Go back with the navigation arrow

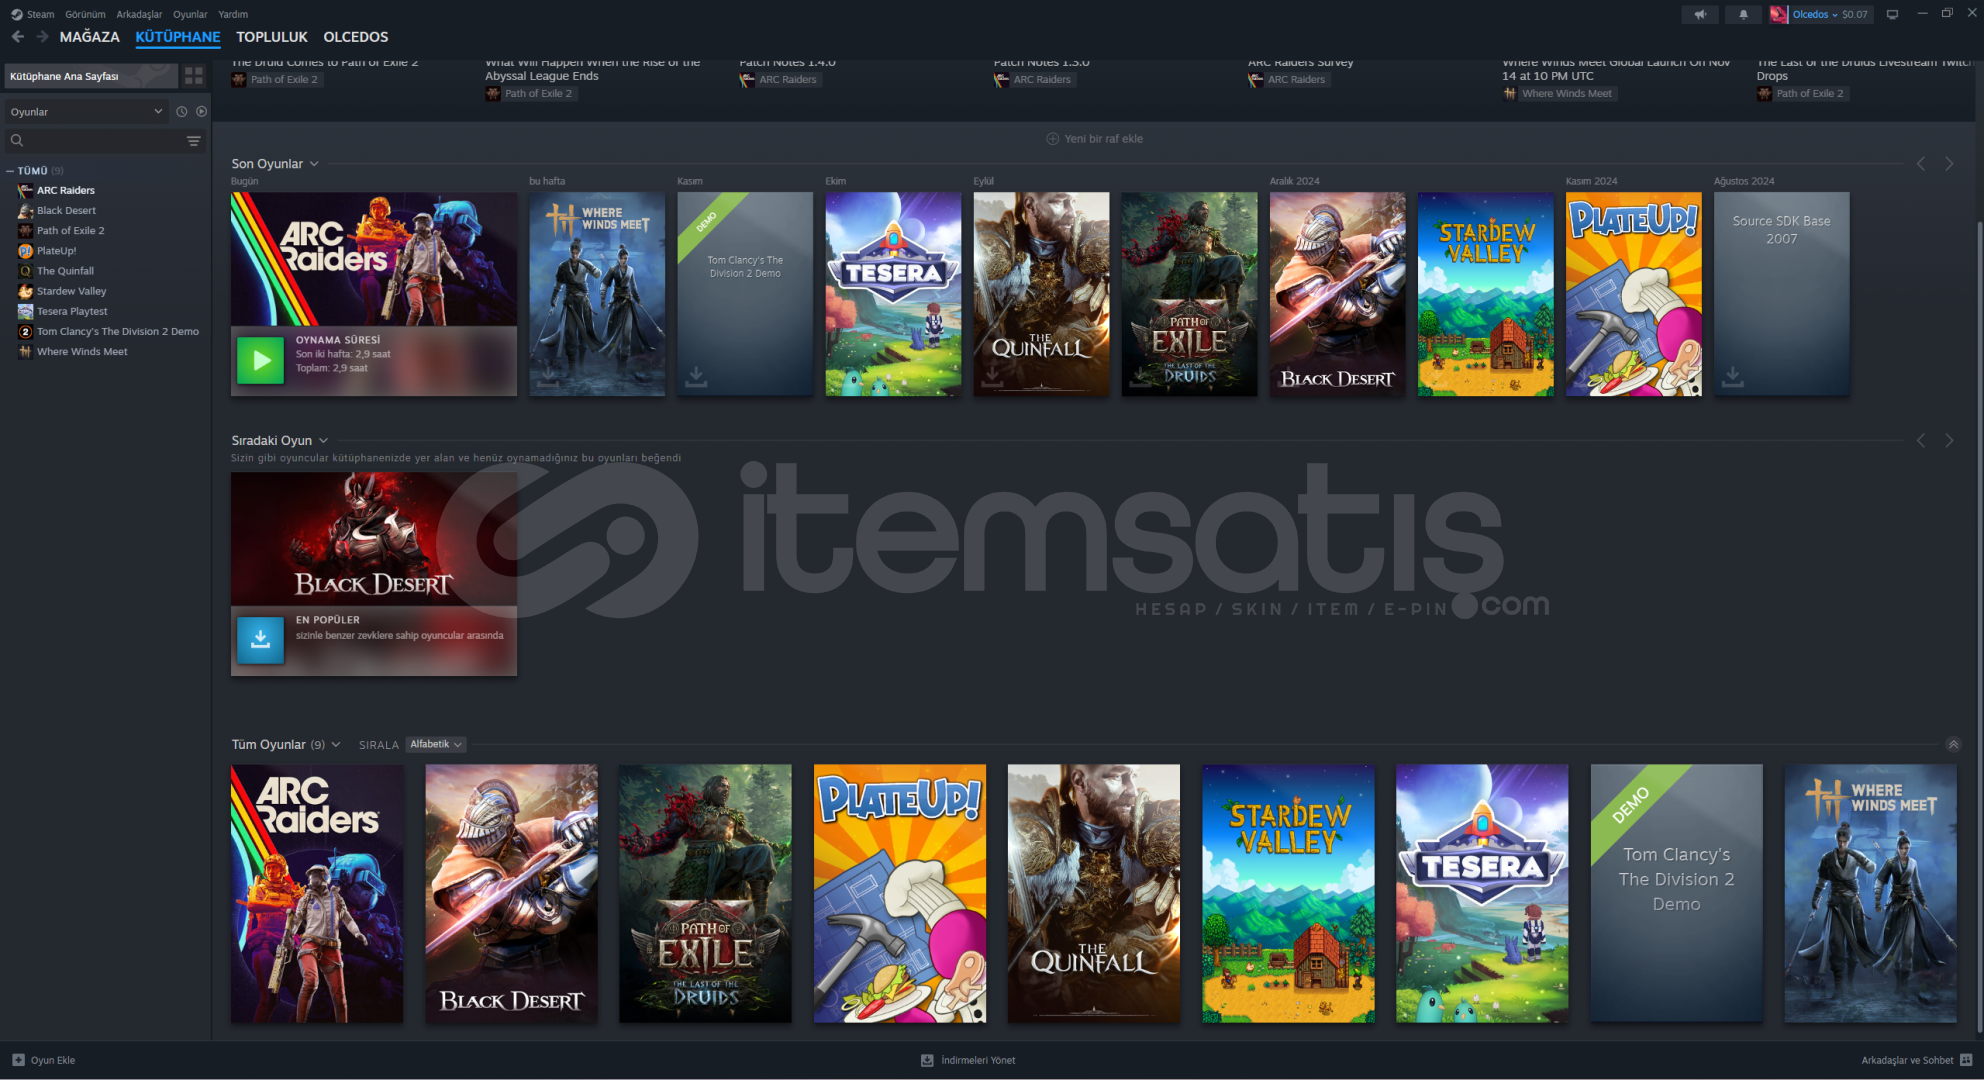18,37
